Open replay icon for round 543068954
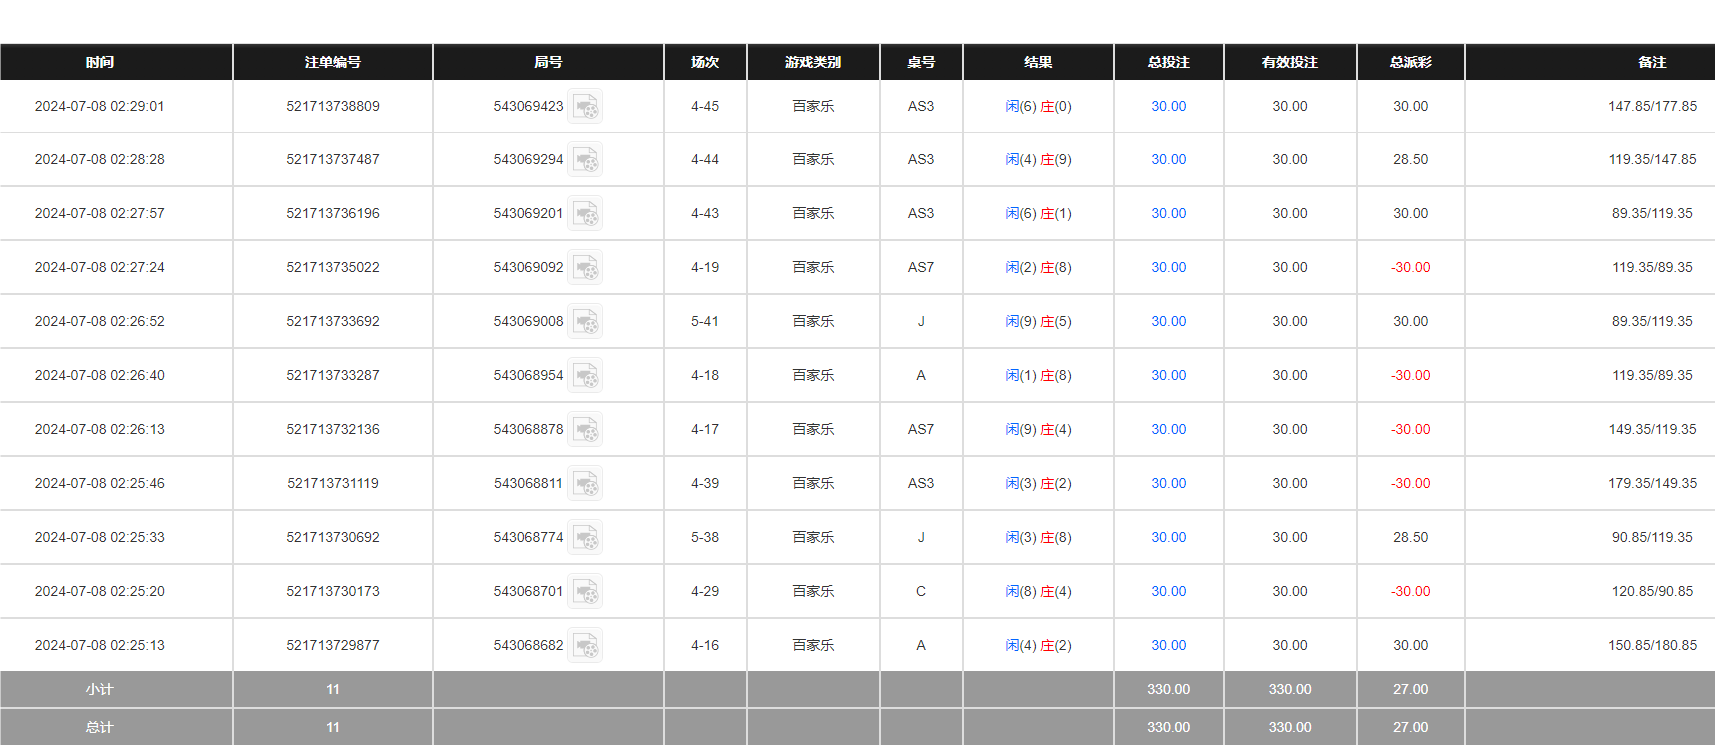The width and height of the screenshot is (1715, 745). point(585,376)
